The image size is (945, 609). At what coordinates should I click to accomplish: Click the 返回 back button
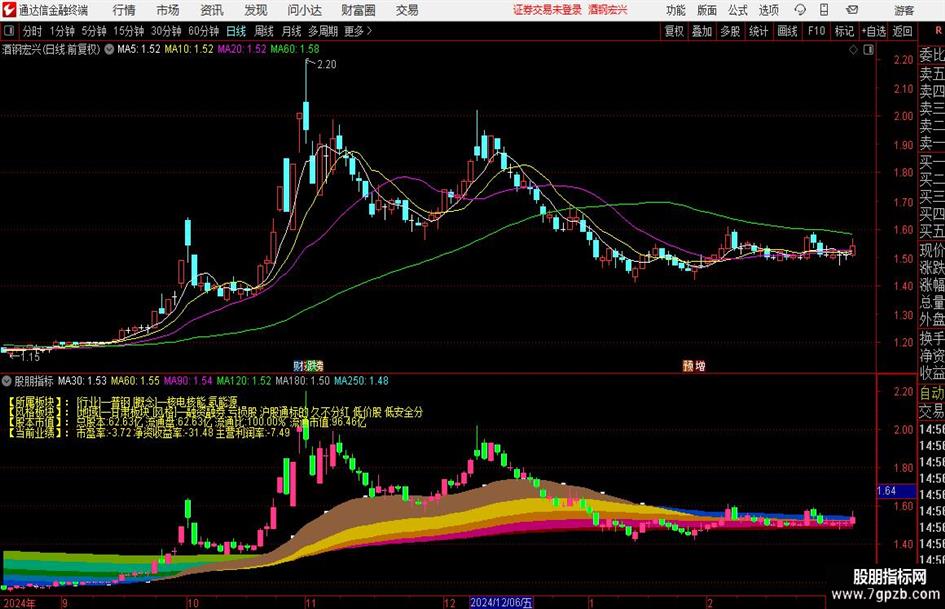point(902,31)
